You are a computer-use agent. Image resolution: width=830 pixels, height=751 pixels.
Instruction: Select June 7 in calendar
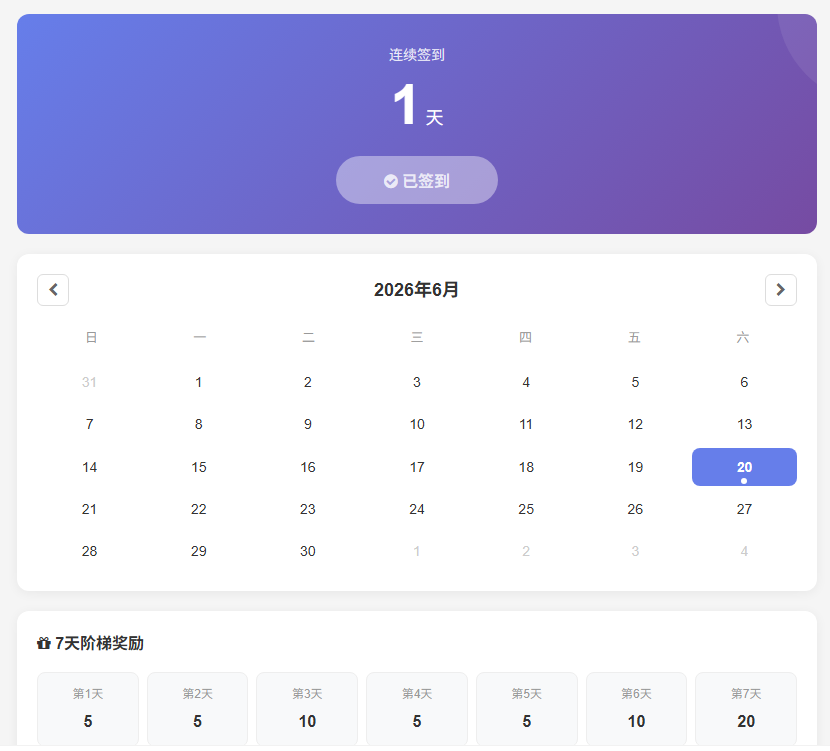pyautogui.click(x=89, y=424)
